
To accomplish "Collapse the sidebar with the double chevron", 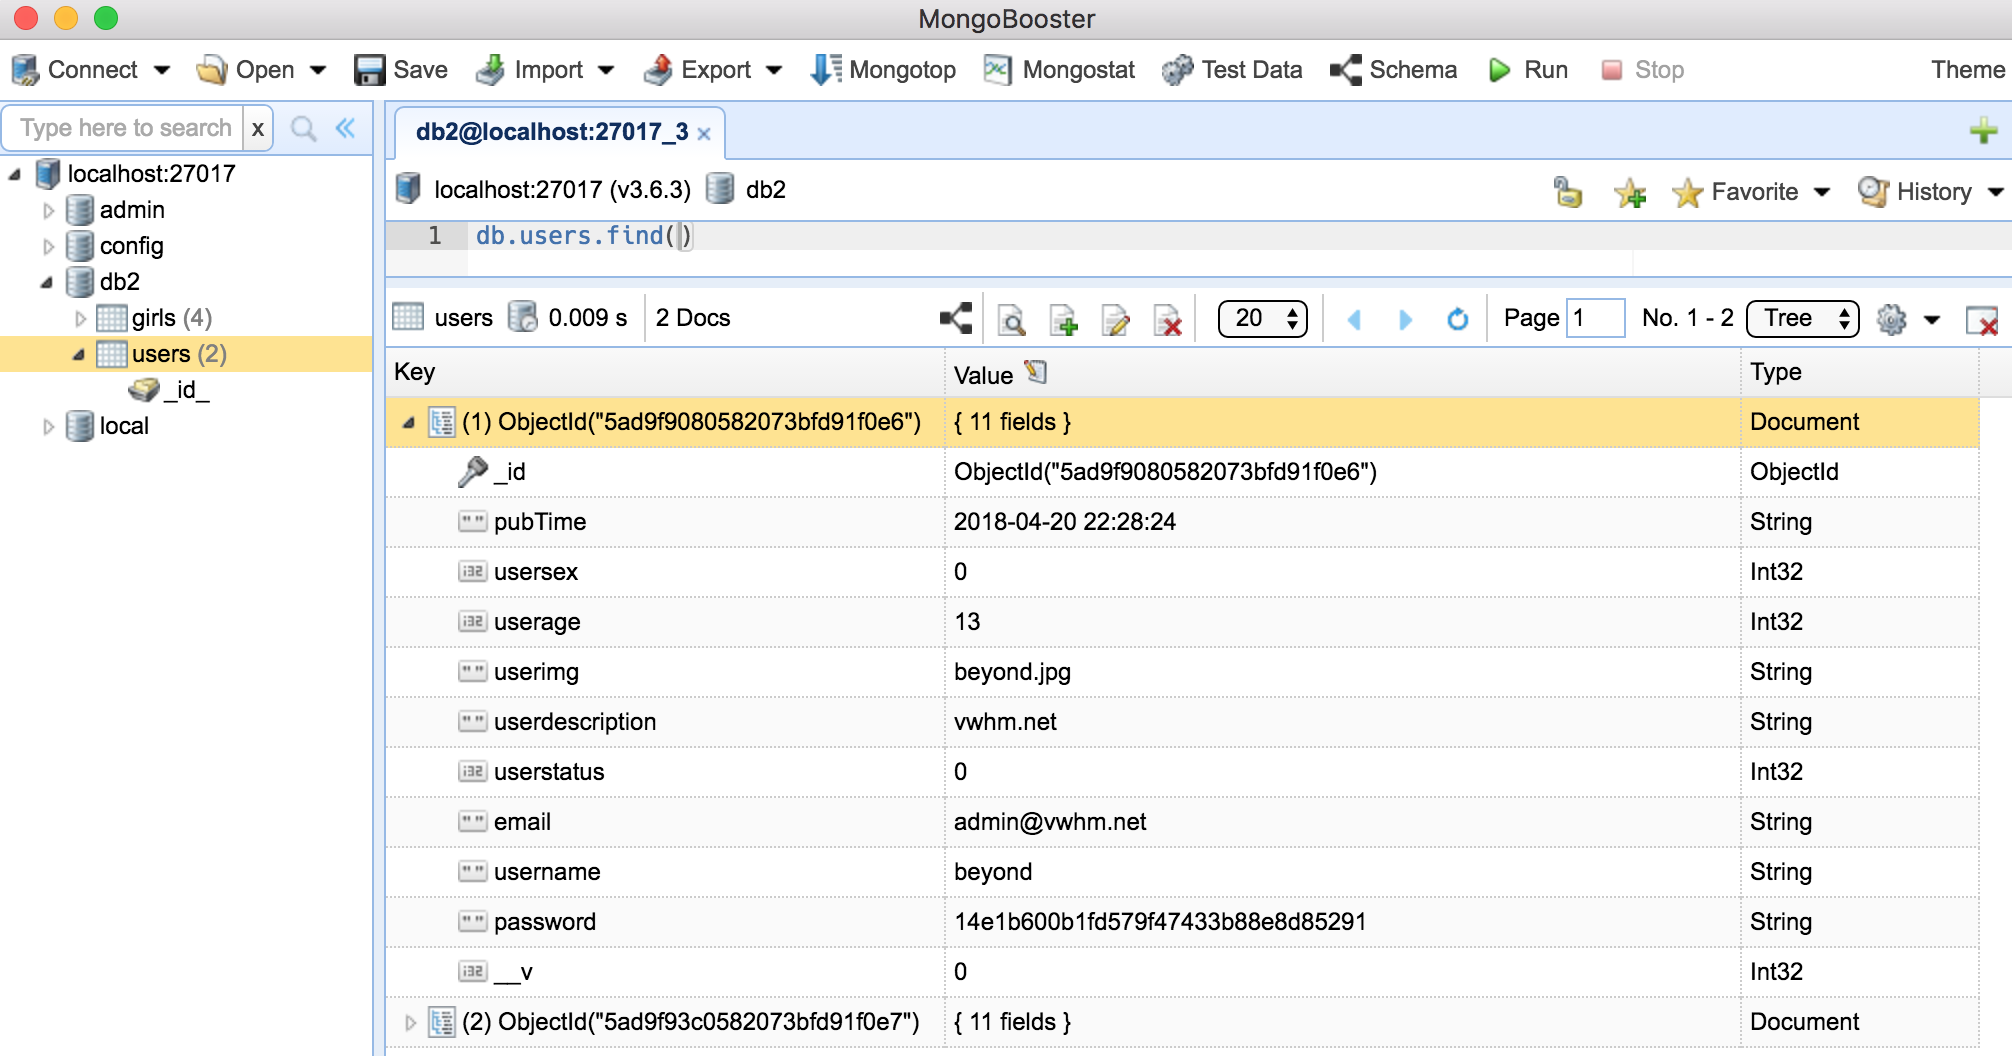I will click(x=346, y=128).
